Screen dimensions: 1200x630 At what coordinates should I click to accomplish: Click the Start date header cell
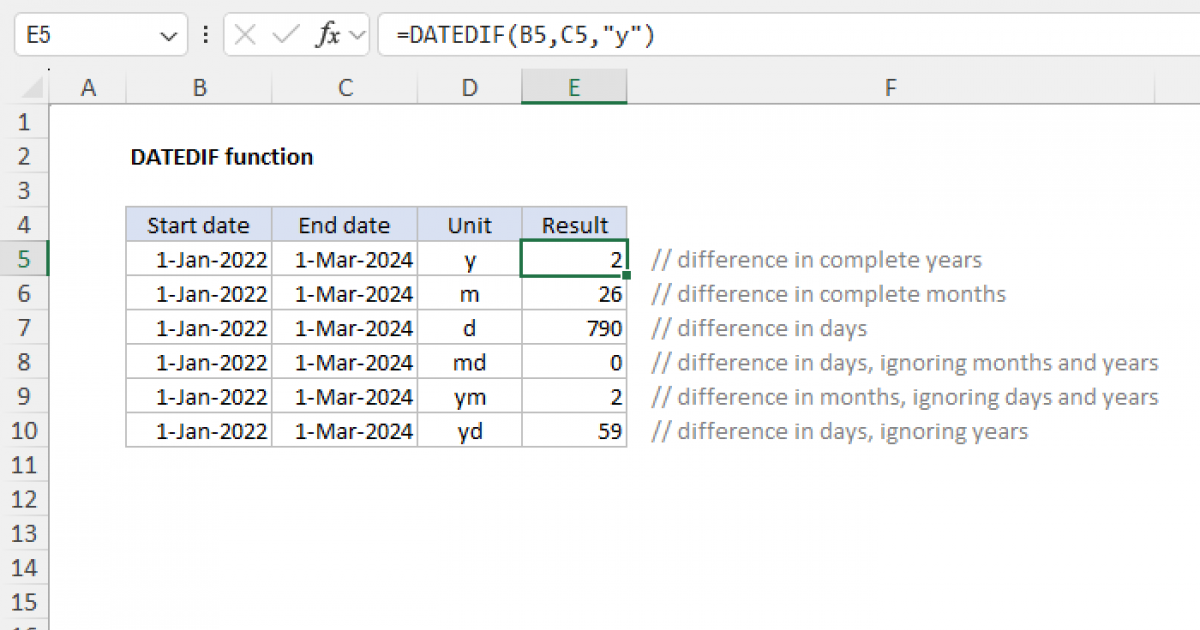(x=197, y=225)
